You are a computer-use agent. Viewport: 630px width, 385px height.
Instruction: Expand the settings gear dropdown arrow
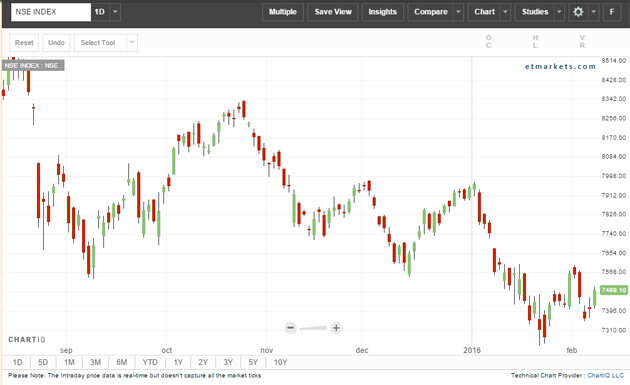click(x=593, y=12)
